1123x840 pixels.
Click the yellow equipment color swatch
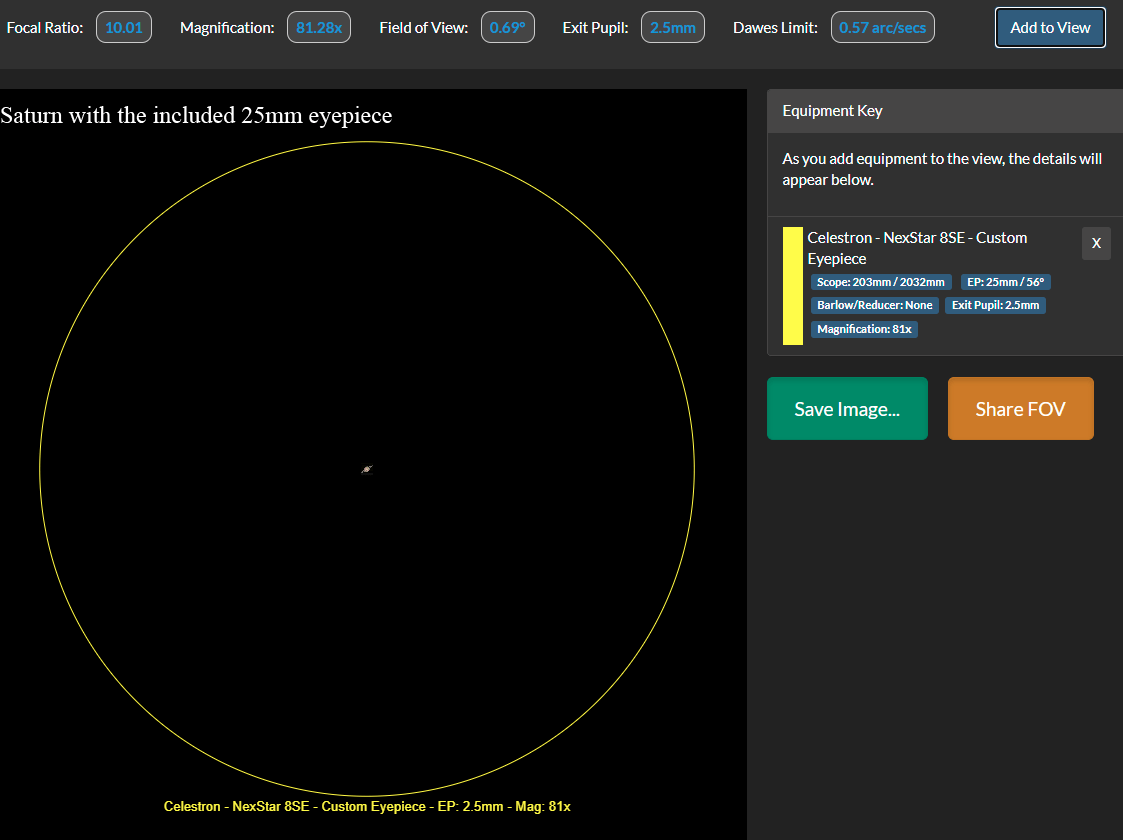coord(793,286)
